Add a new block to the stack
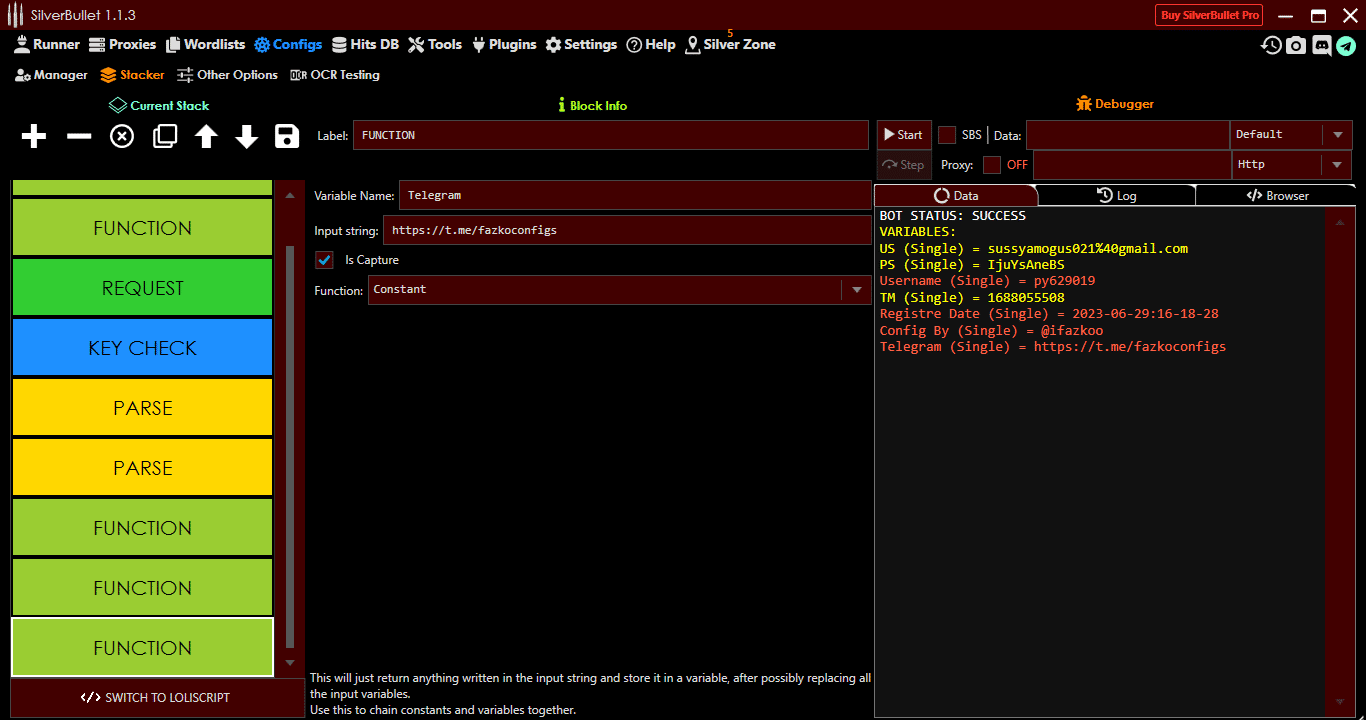The image size is (1366, 720). (x=33, y=136)
